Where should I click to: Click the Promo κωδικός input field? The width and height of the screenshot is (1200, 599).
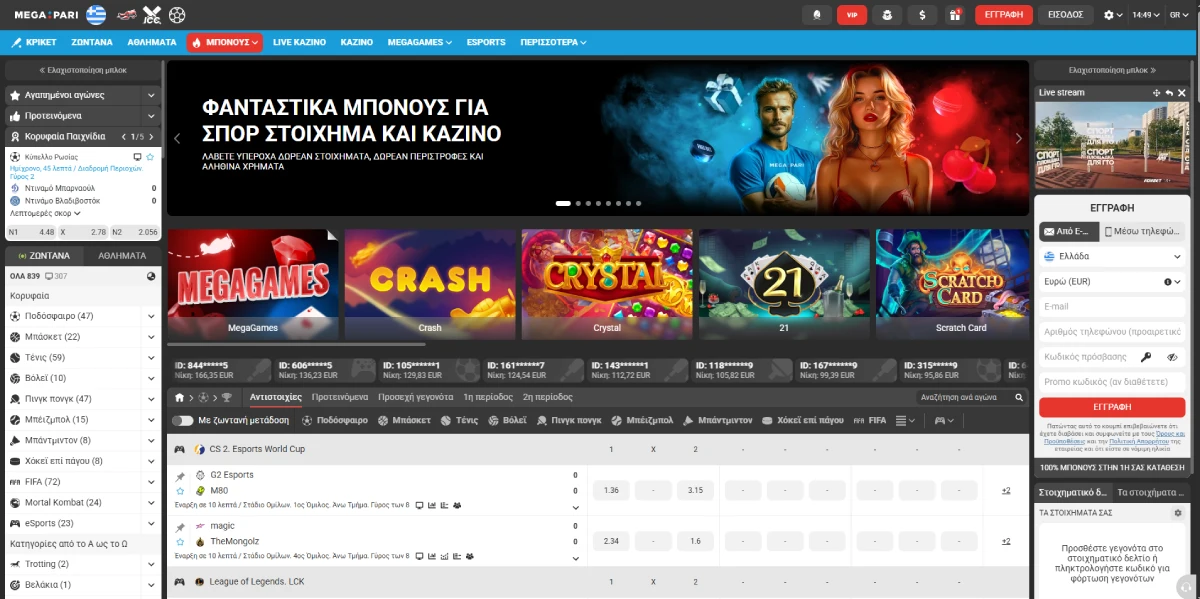click(x=1111, y=382)
